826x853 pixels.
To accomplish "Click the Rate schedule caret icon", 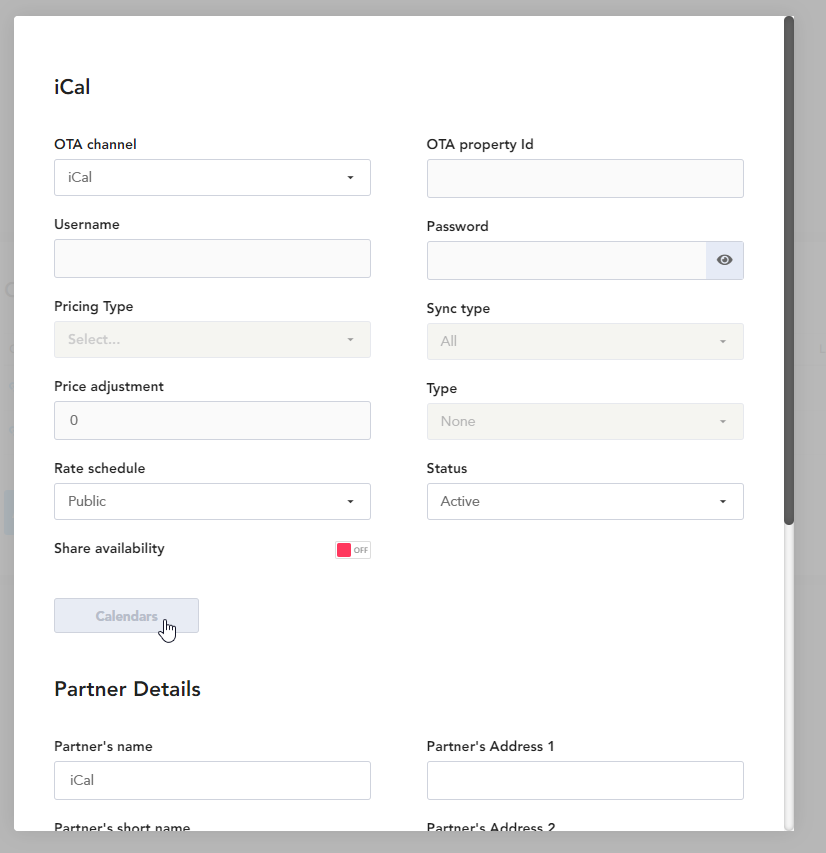I will click(x=350, y=501).
